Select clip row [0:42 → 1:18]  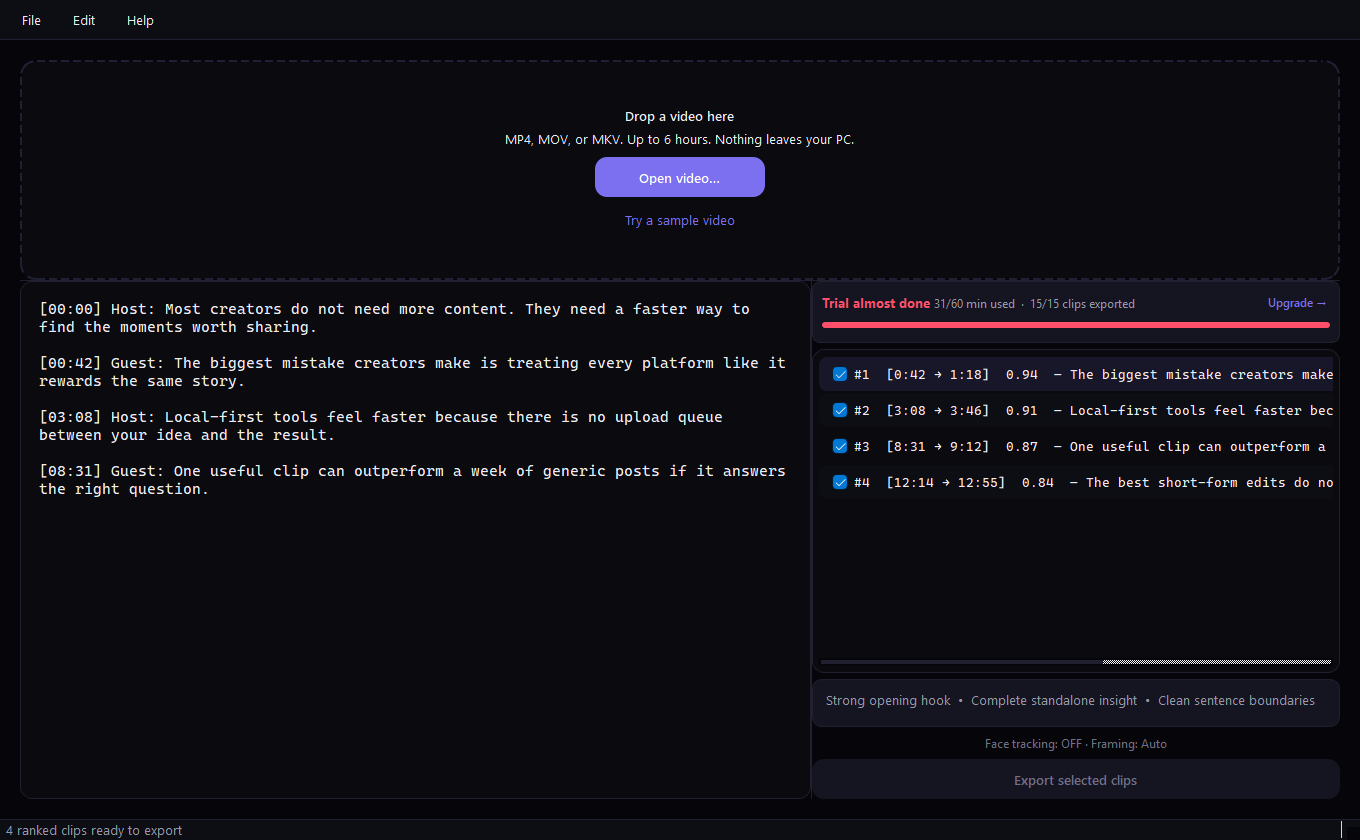click(x=1076, y=374)
